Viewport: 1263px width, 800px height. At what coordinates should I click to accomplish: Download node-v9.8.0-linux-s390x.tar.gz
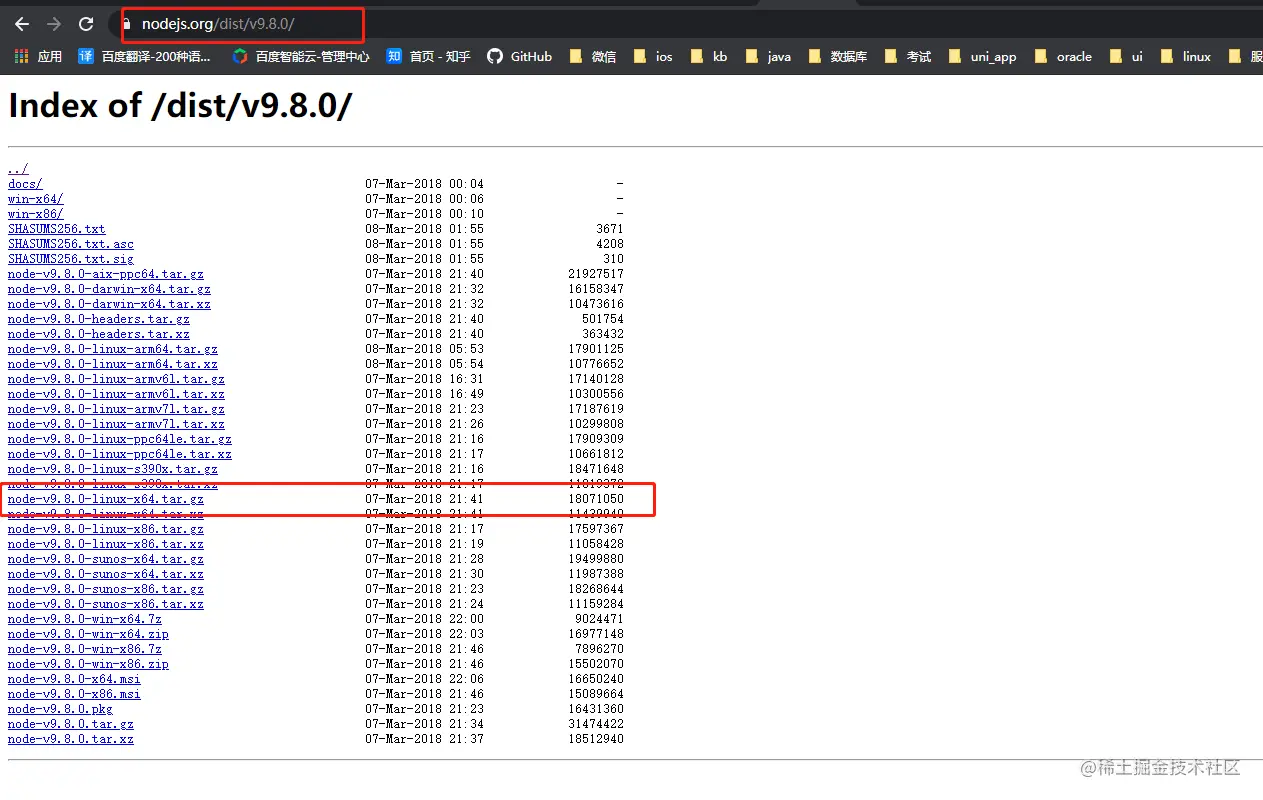click(113, 469)
